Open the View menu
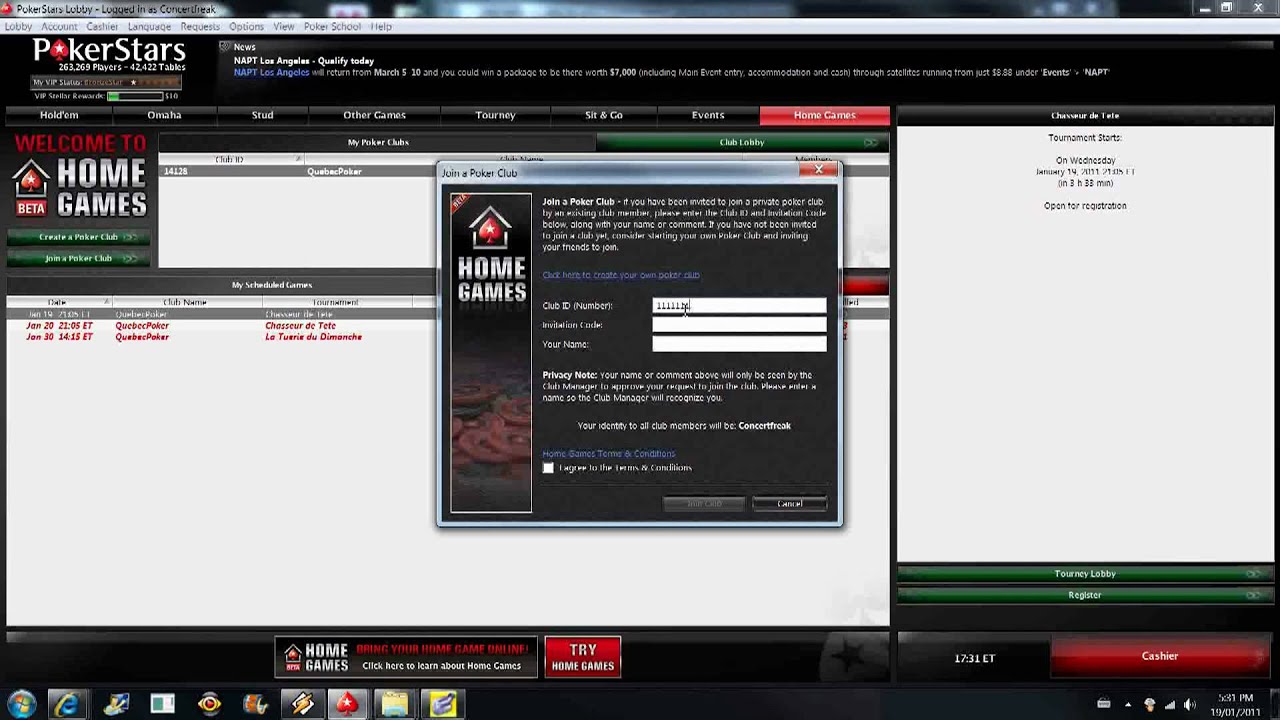The height and width of the screenshot is (720, 1280). (x=284, y=26)
